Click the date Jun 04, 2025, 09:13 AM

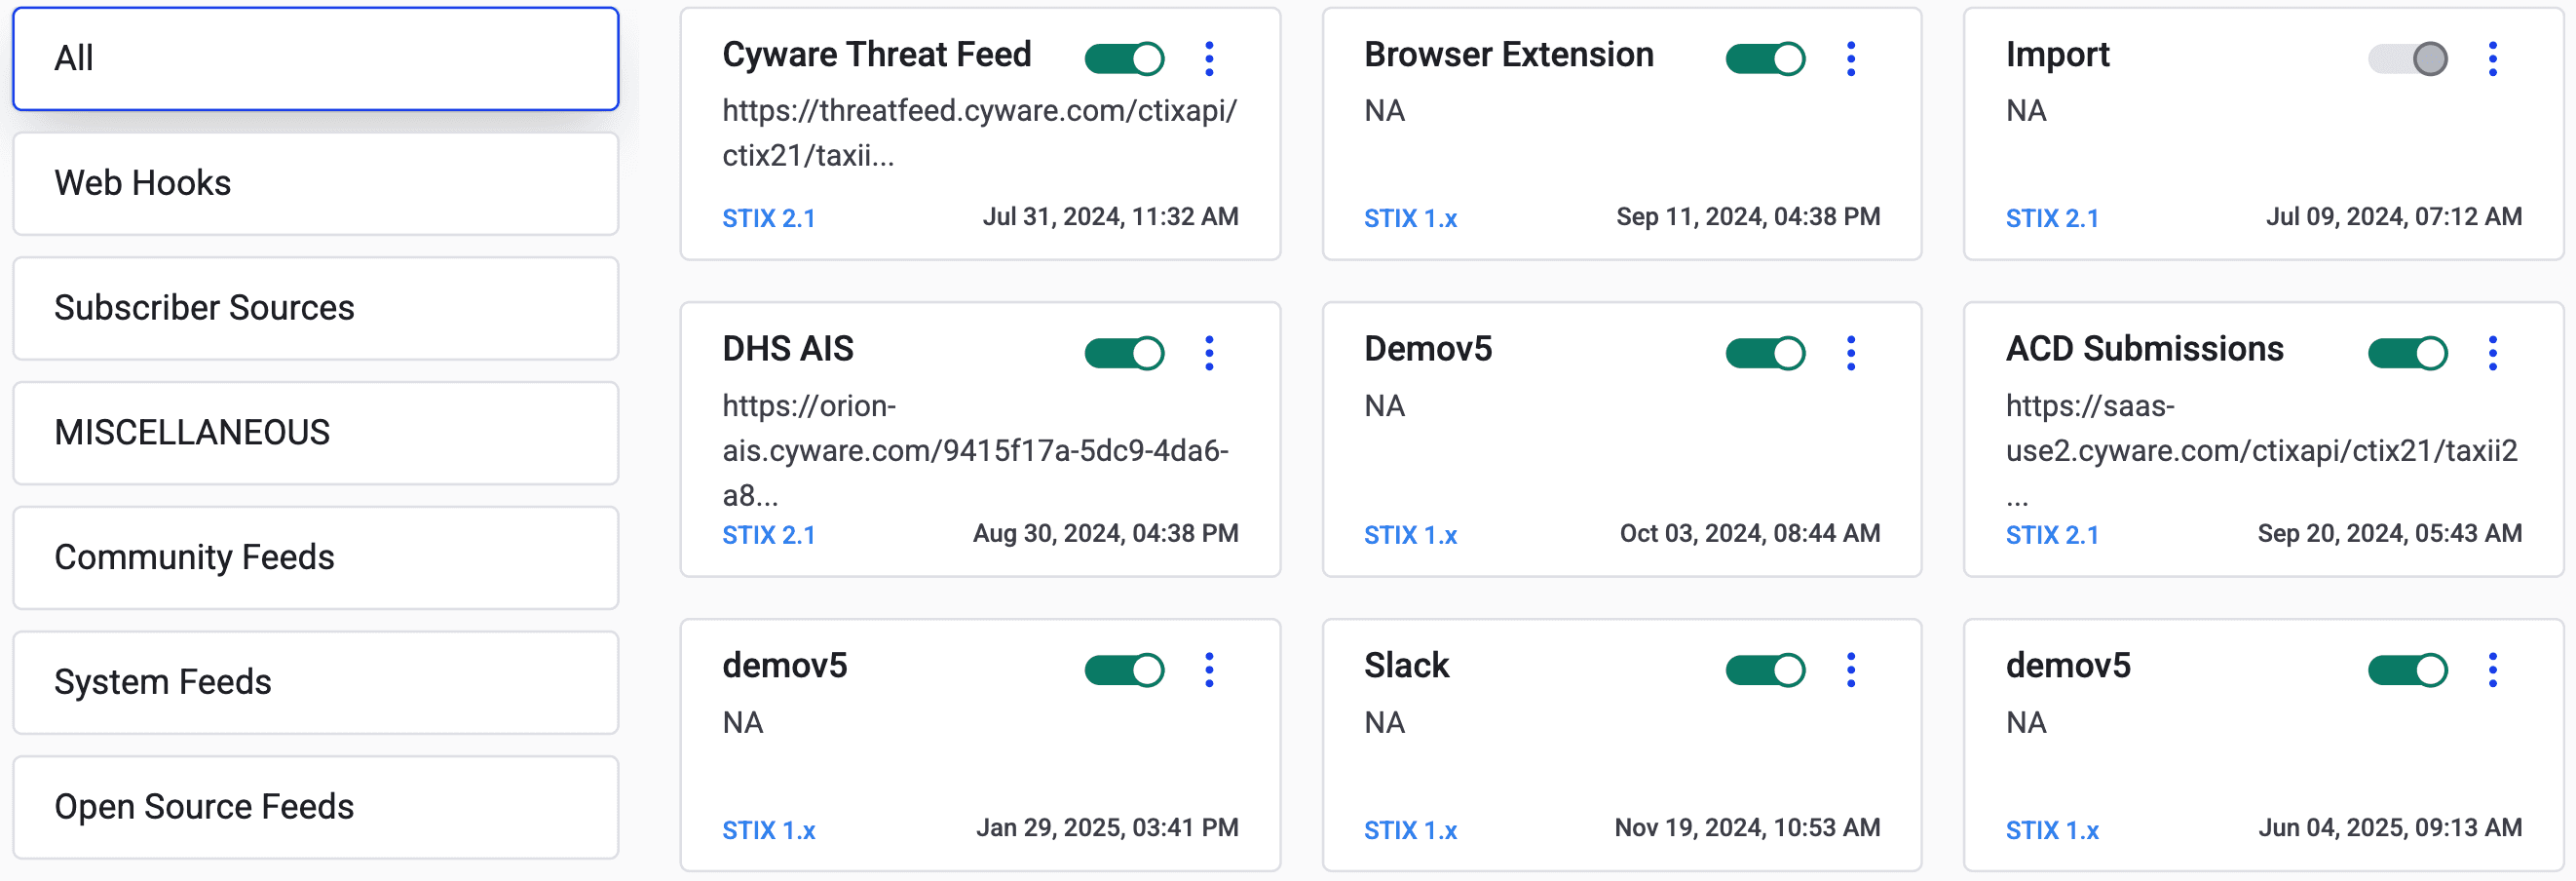pos(2390,828)
